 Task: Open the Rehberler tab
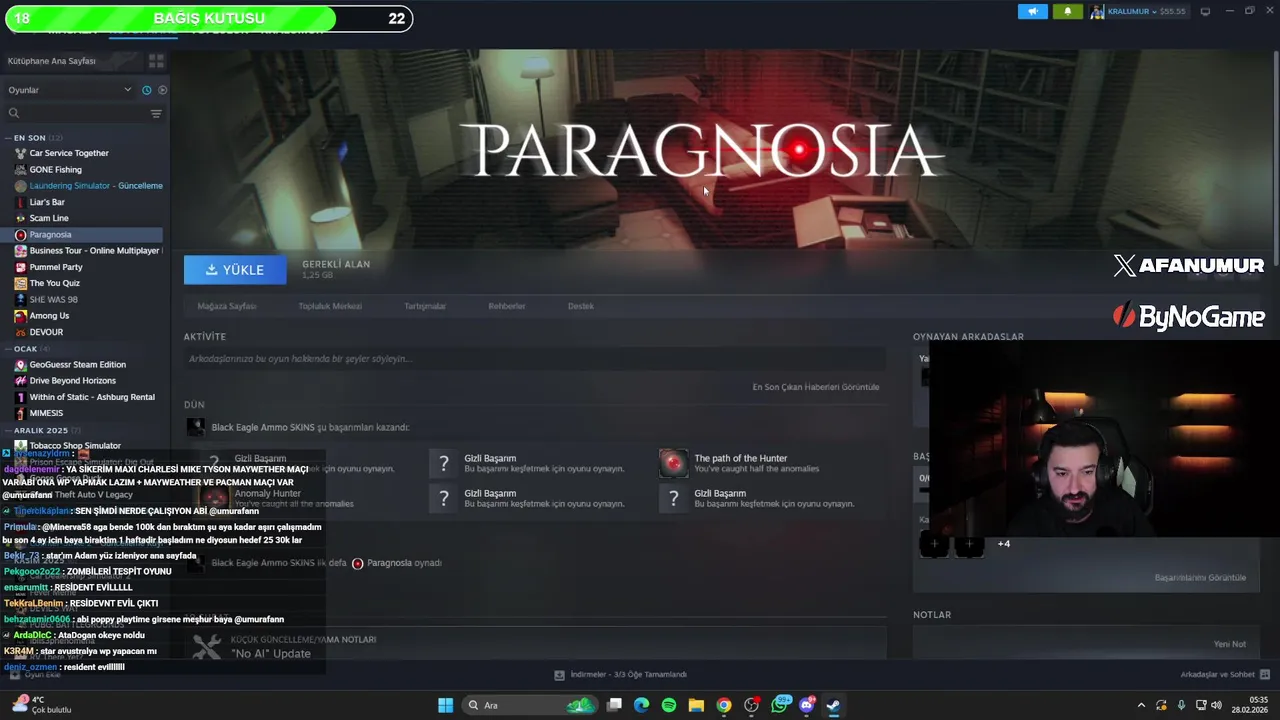507,306
